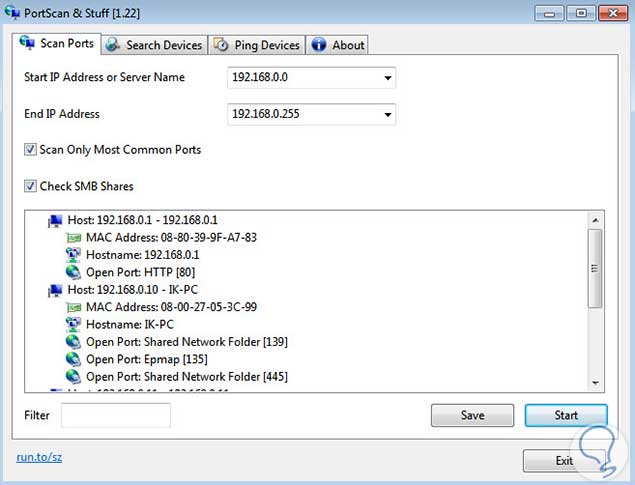This screenshot has width=635, height=485.
Task: Minimize the PortScan & Stuff window
Action: (549, 13)
